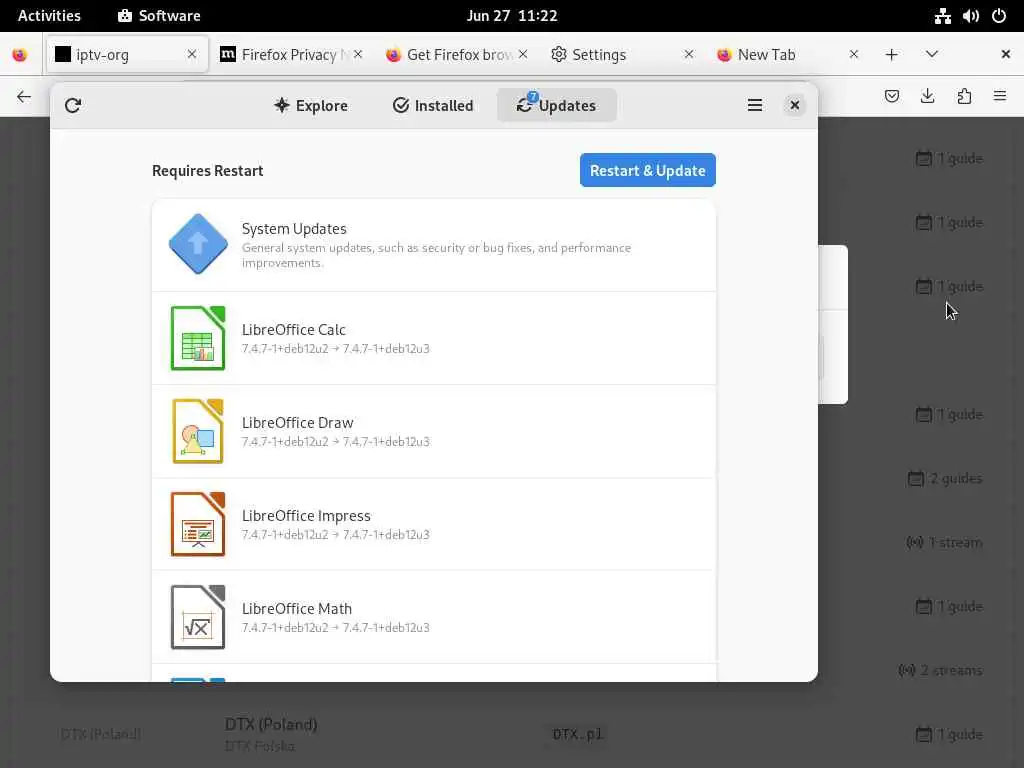Viewport: 1024px width, 768px height.
Task: Close the Firefox Privacy Notice tab
Action: pos(358,54)
